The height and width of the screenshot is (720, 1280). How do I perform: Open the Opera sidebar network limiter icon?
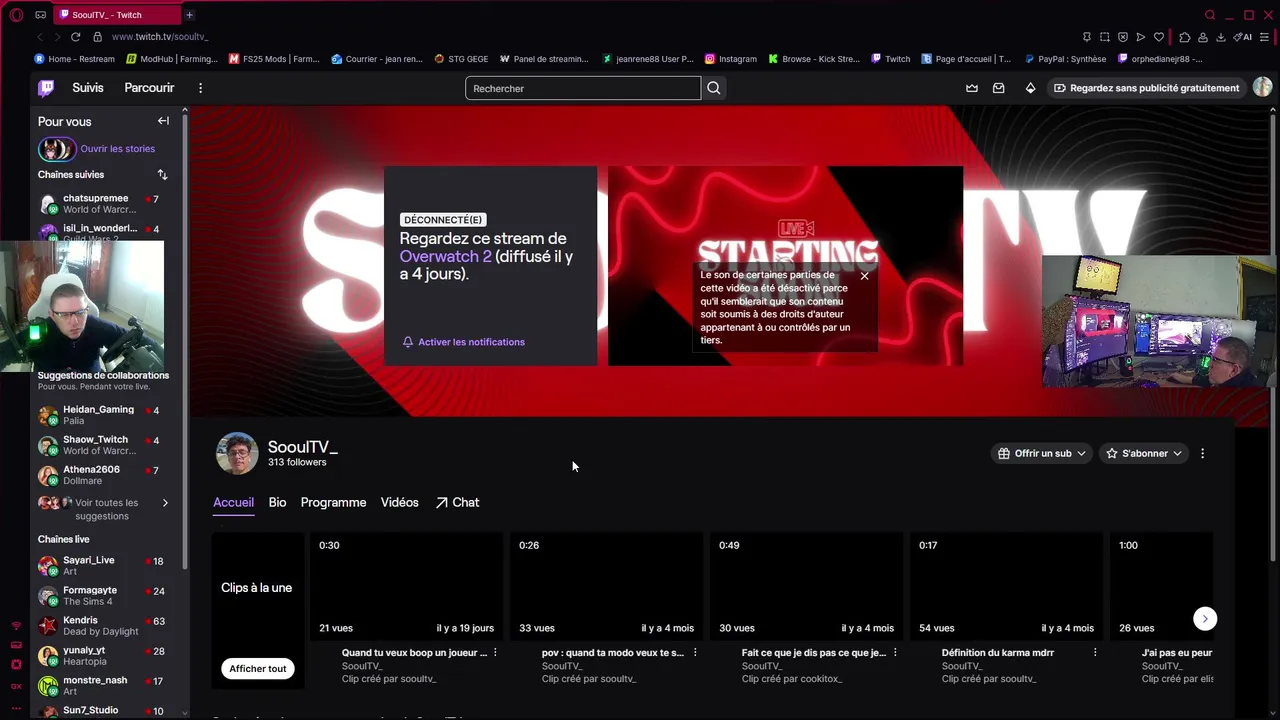(x=16, y=626)
